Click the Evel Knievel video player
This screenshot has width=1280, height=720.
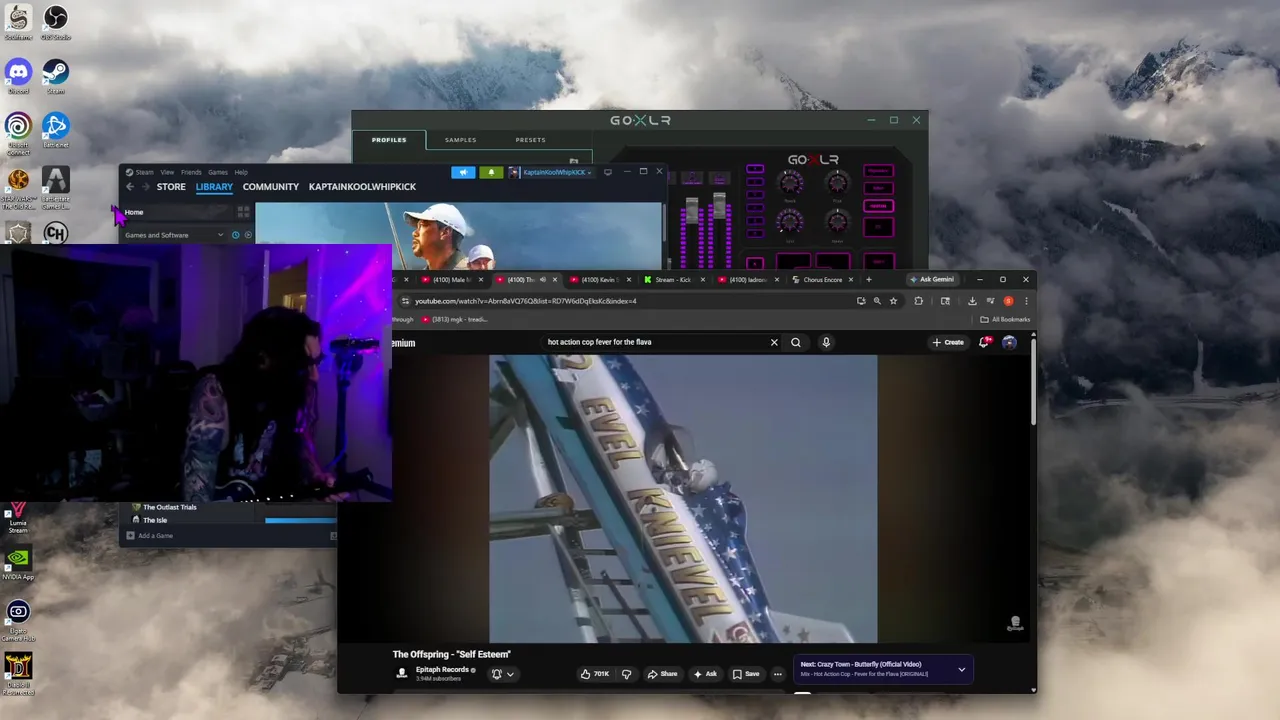[x=683, y=499]
